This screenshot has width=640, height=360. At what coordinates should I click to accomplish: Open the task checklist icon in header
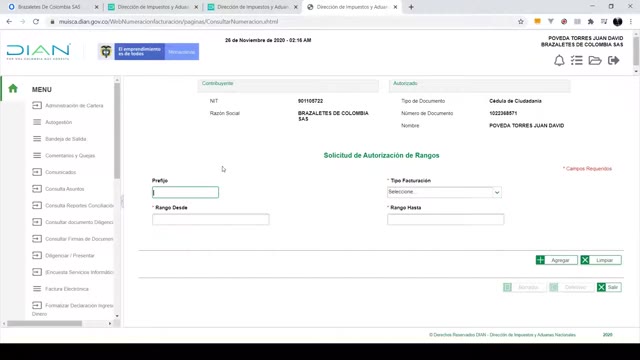click(576, 60)
